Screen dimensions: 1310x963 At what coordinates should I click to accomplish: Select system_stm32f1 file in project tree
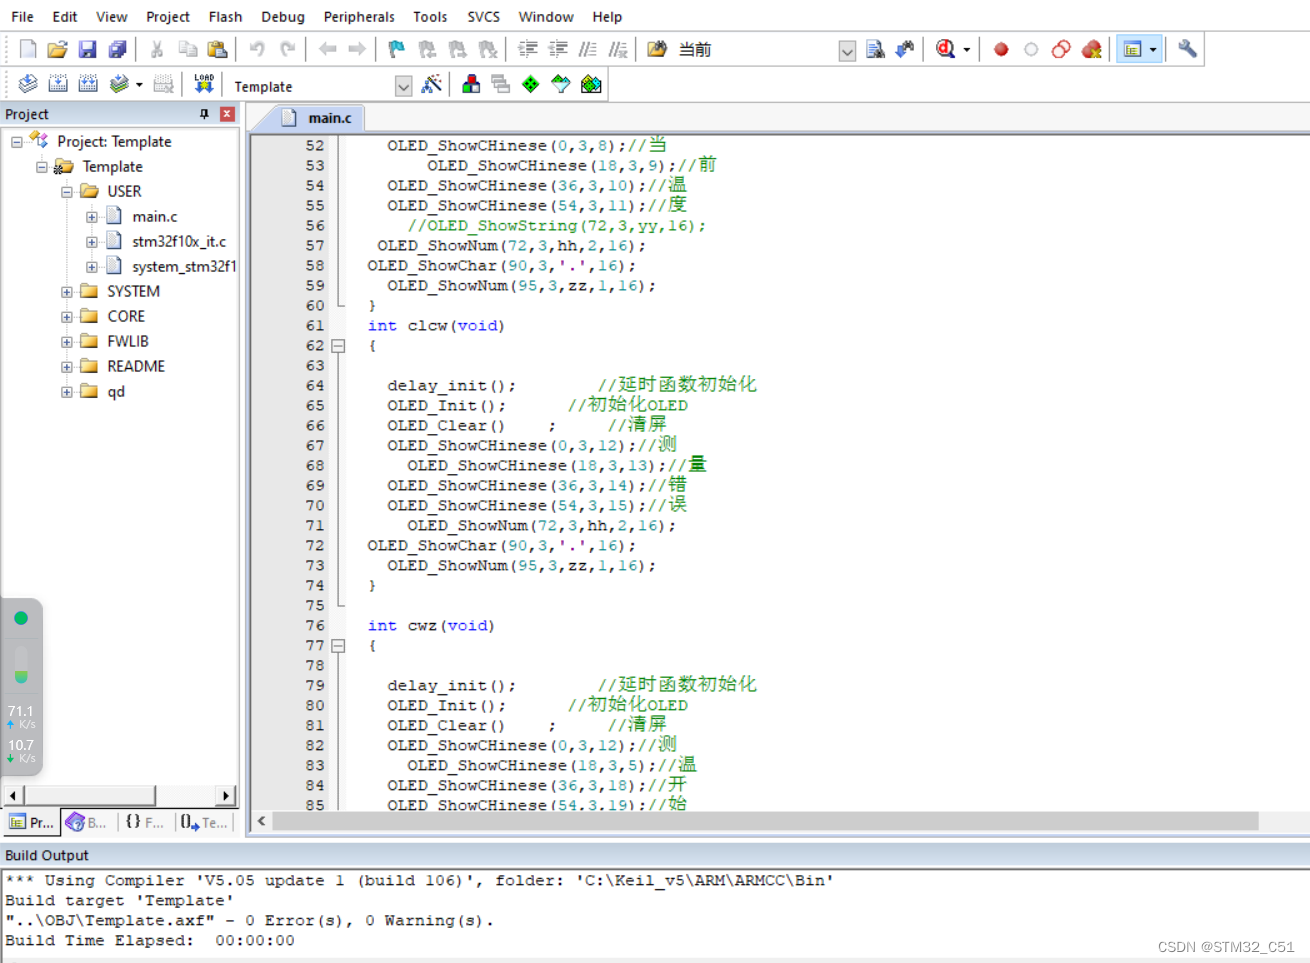pyautogui.click(x=184, y=266)
